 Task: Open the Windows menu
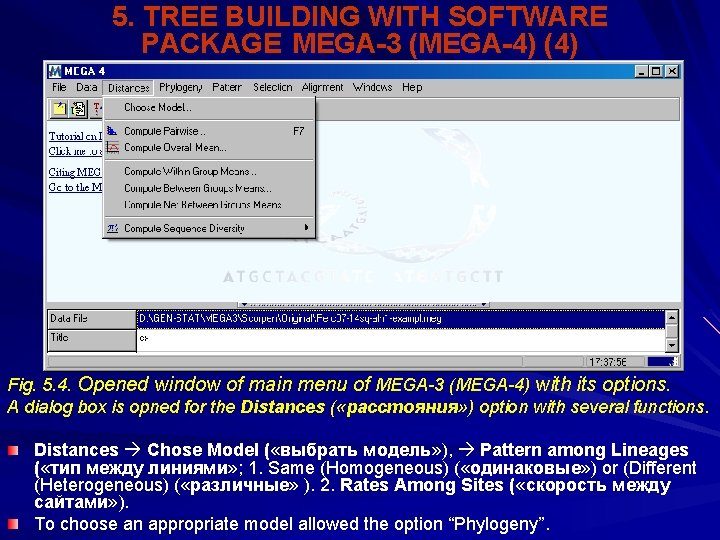372,87
